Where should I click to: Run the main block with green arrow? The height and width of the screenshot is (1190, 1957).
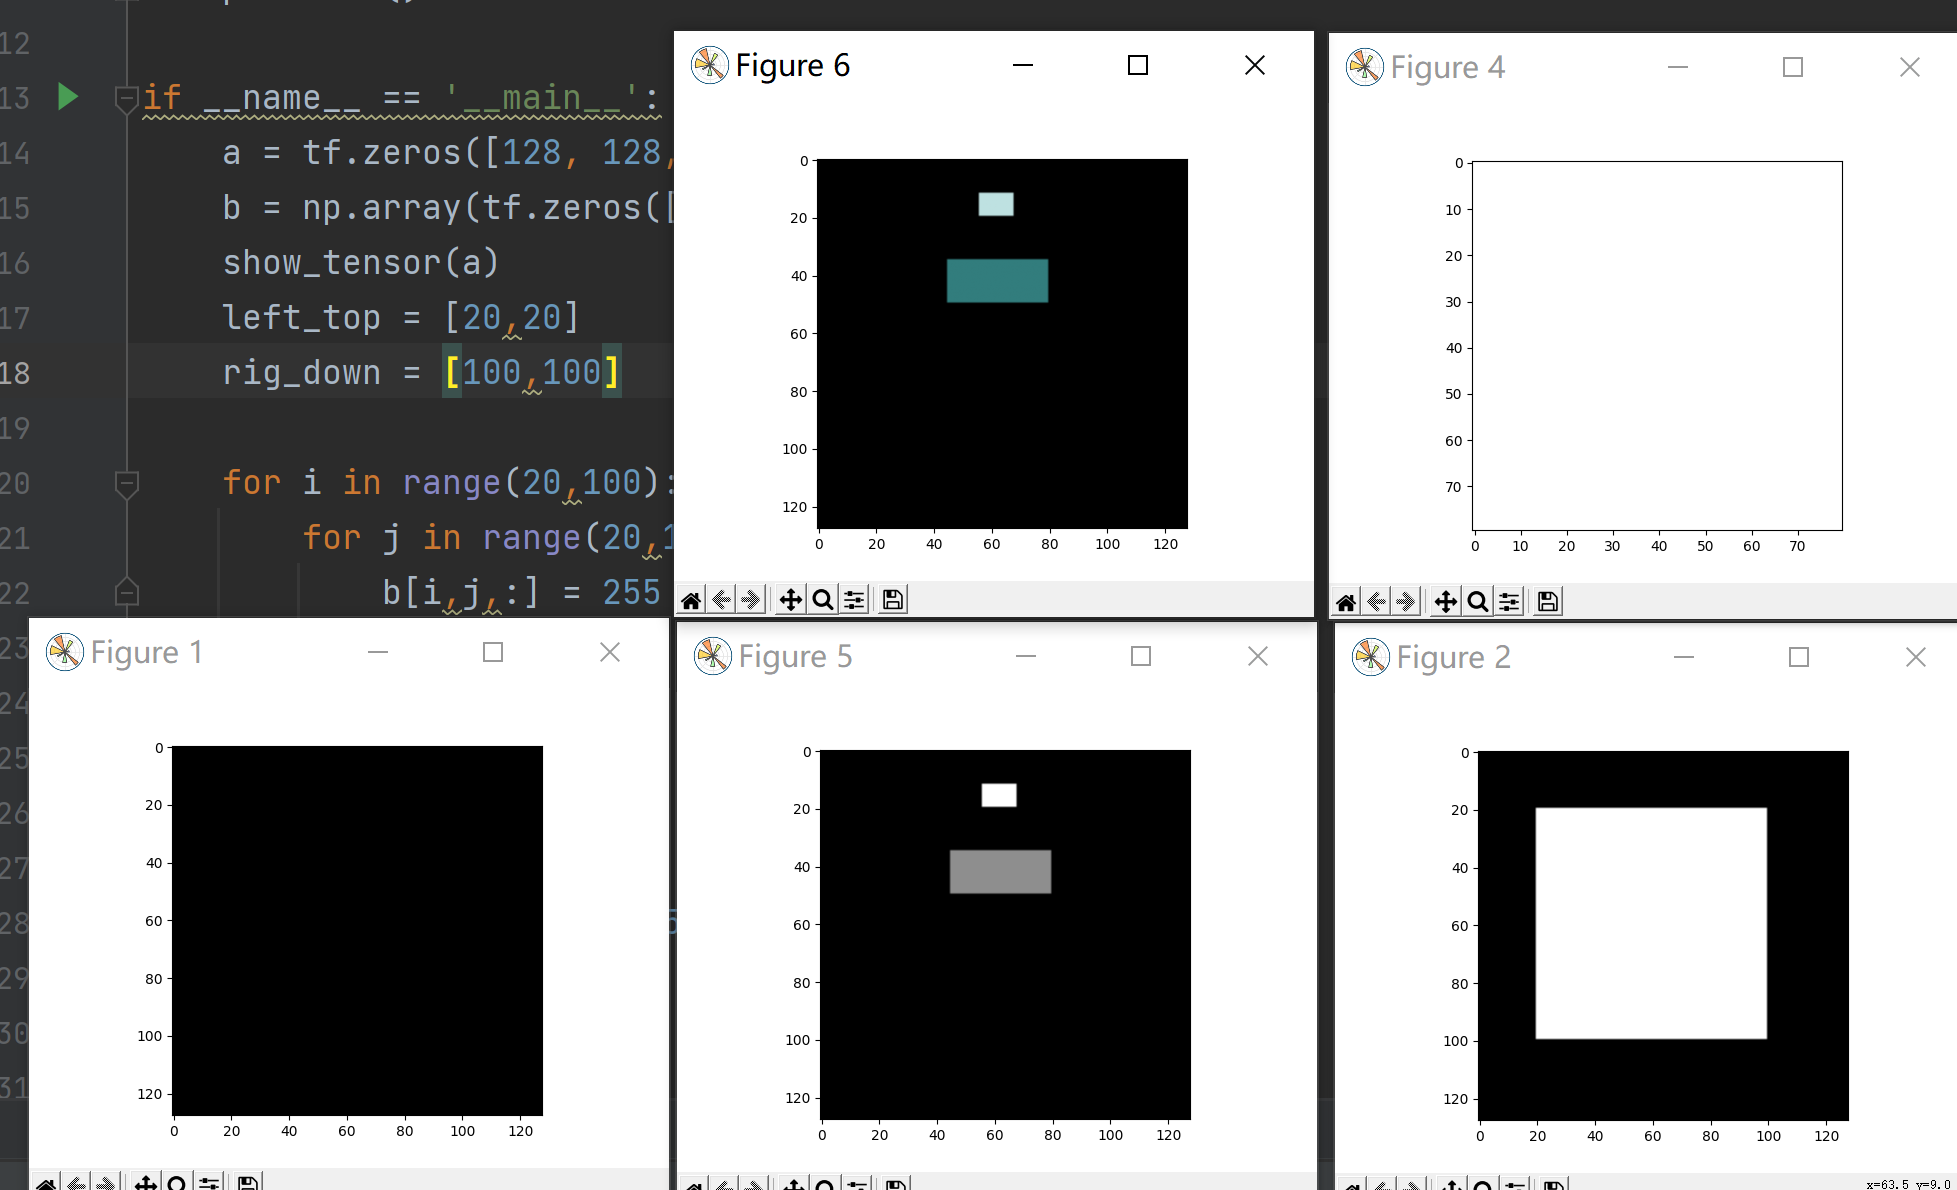pos(68,97)
